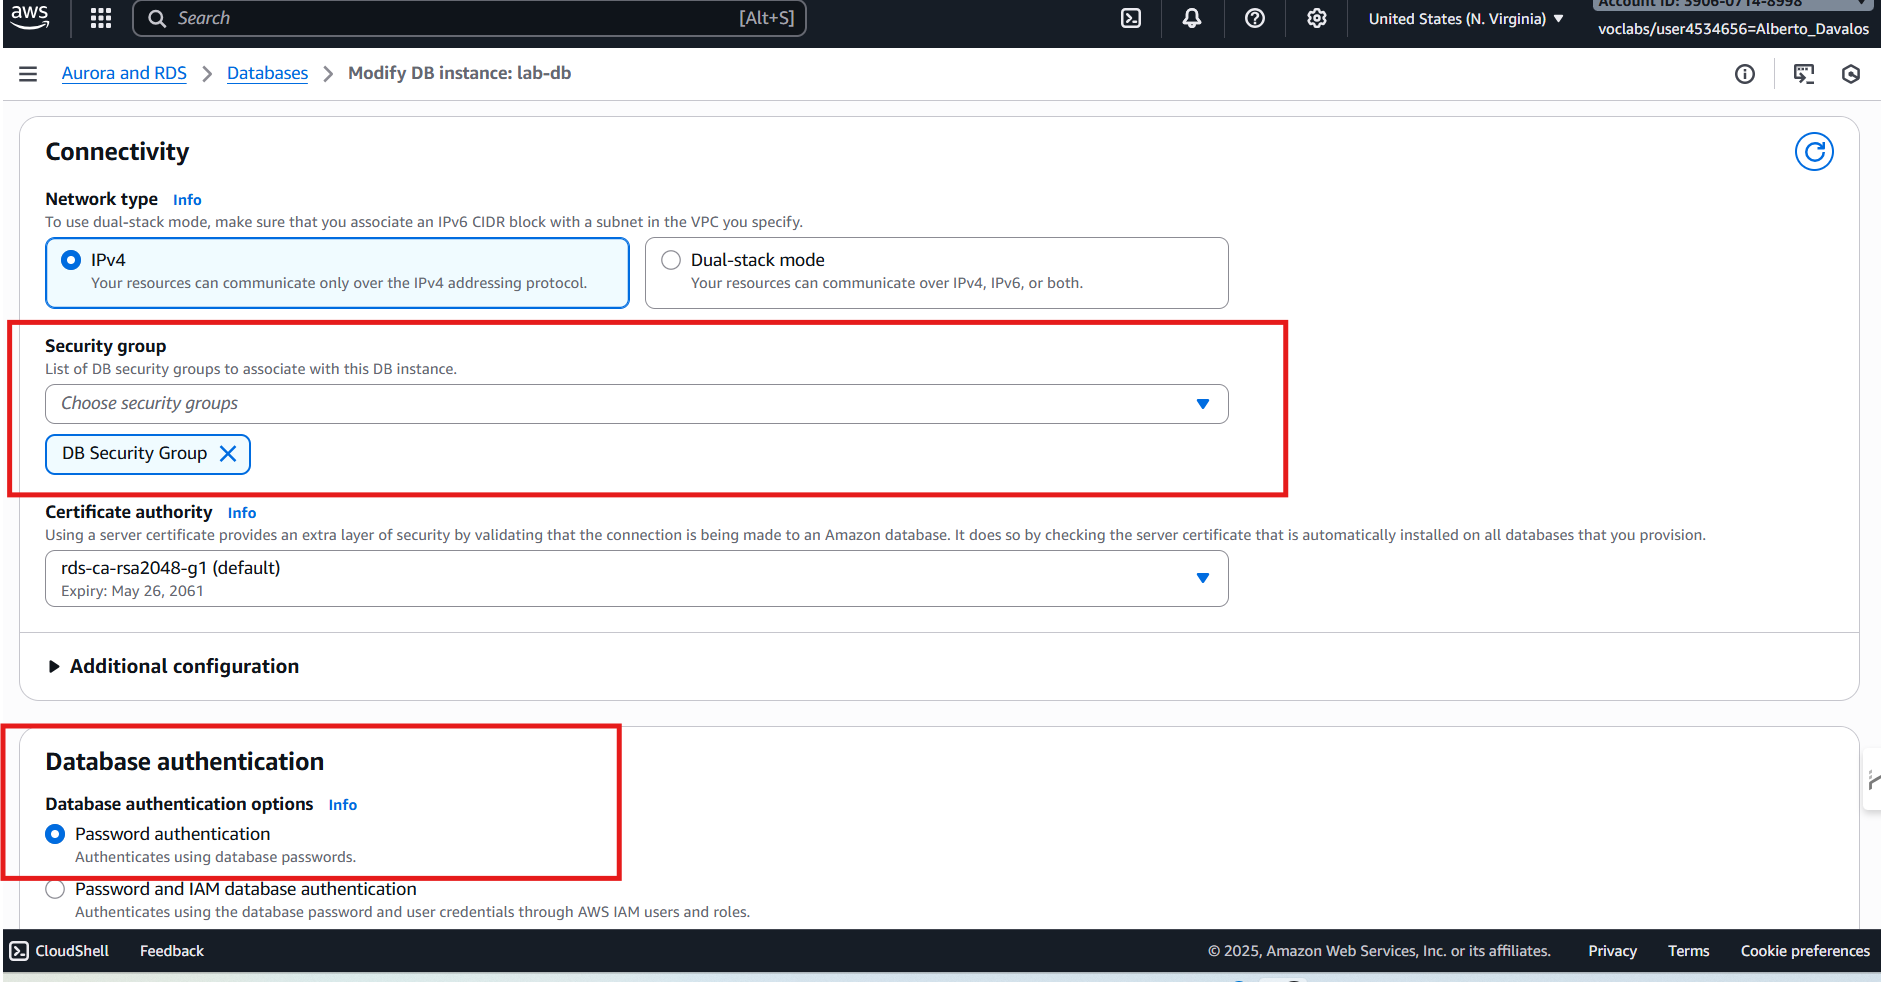
Task: Choose Password and IAM database authentication
Action: coord(55,889)
